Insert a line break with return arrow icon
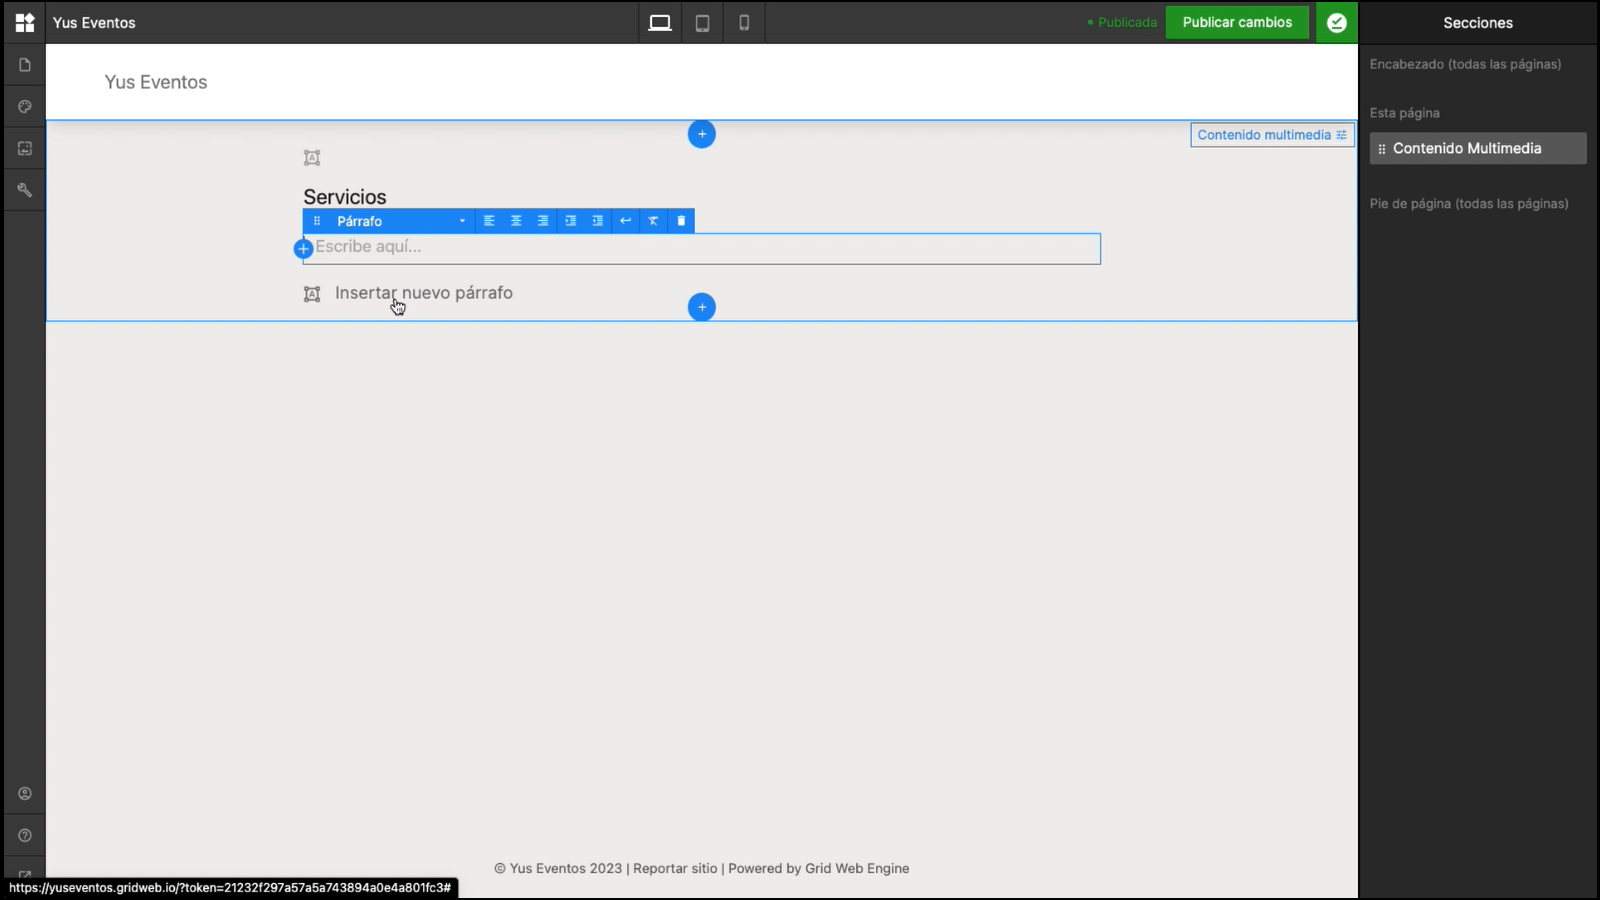This screenshot has height=900, width=1600. (x=625, y=221)
